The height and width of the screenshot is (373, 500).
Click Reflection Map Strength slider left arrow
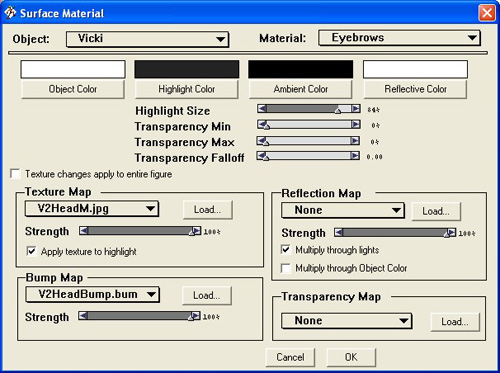click(x=339, y=232)
